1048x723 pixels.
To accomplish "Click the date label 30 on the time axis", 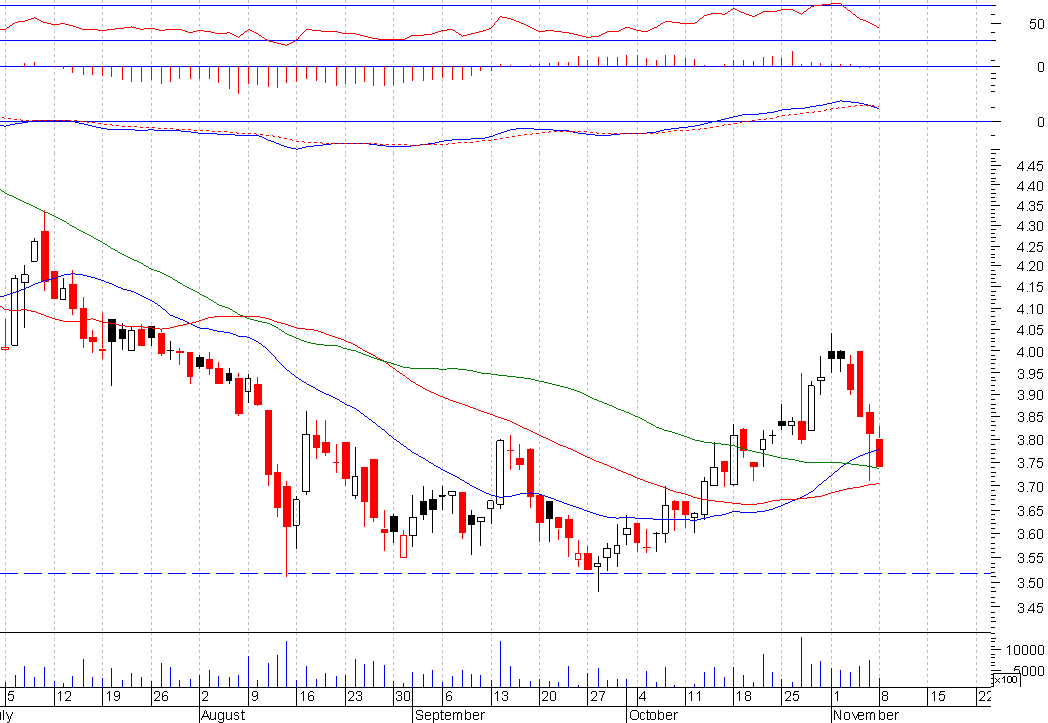I will 402,696.
